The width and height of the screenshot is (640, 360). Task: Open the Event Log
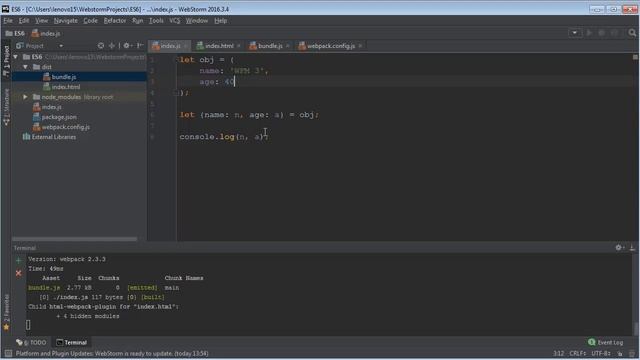[x=606, y=342]
